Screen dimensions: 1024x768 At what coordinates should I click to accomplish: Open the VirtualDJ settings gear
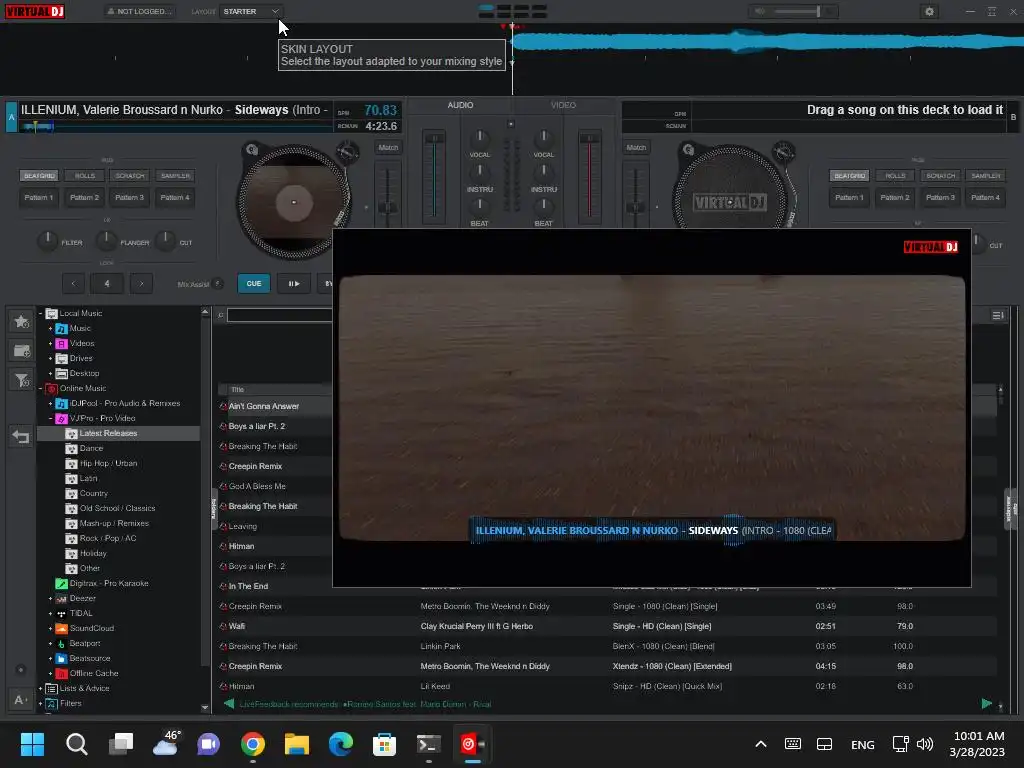pyautogui.click(x=929, y=12)
